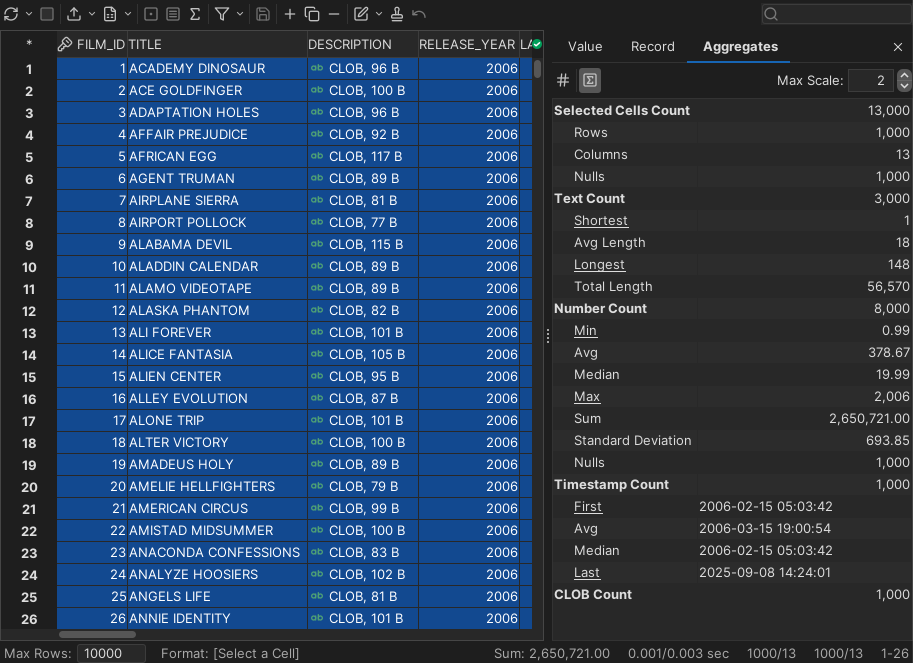Click the First timestamp link

[587, 506]
